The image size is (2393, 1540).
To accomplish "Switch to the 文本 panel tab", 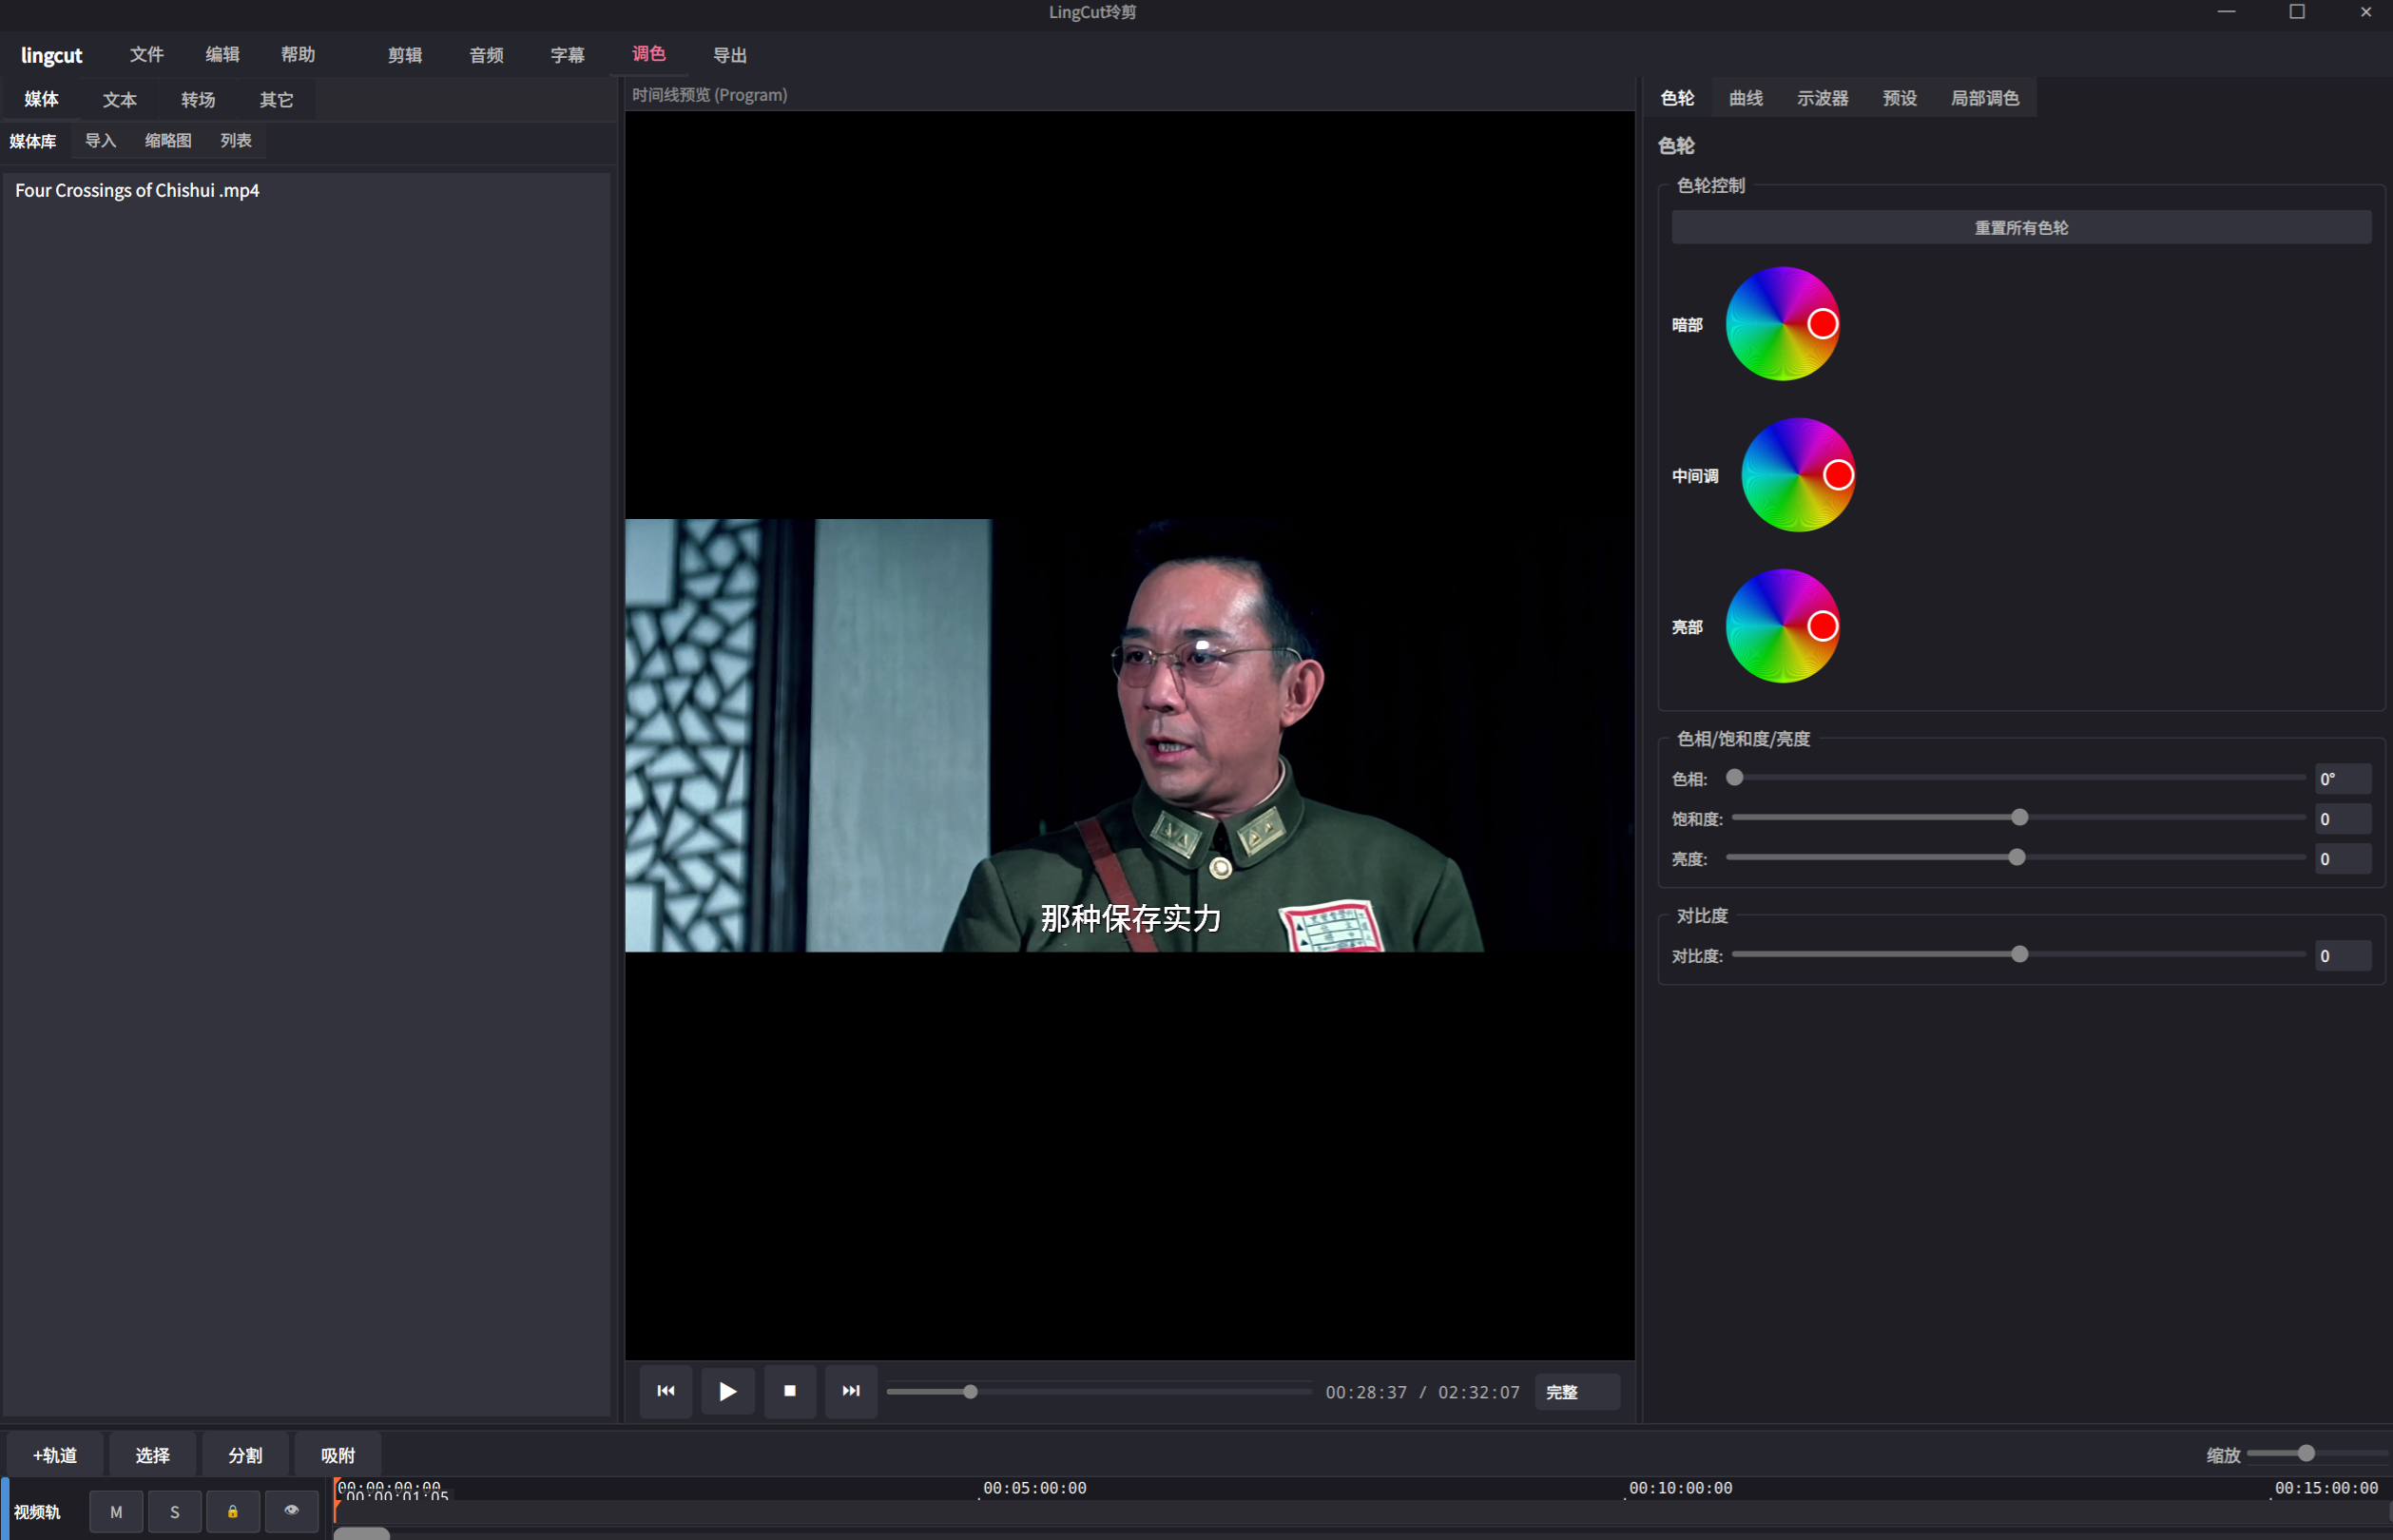I will tap(120, 100).
